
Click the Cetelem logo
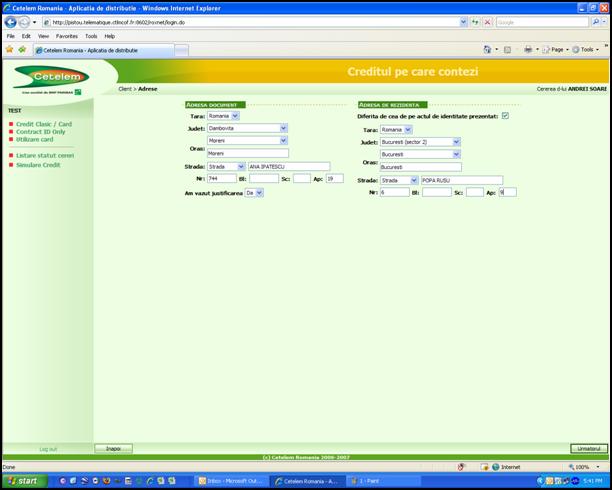(48, 77)
